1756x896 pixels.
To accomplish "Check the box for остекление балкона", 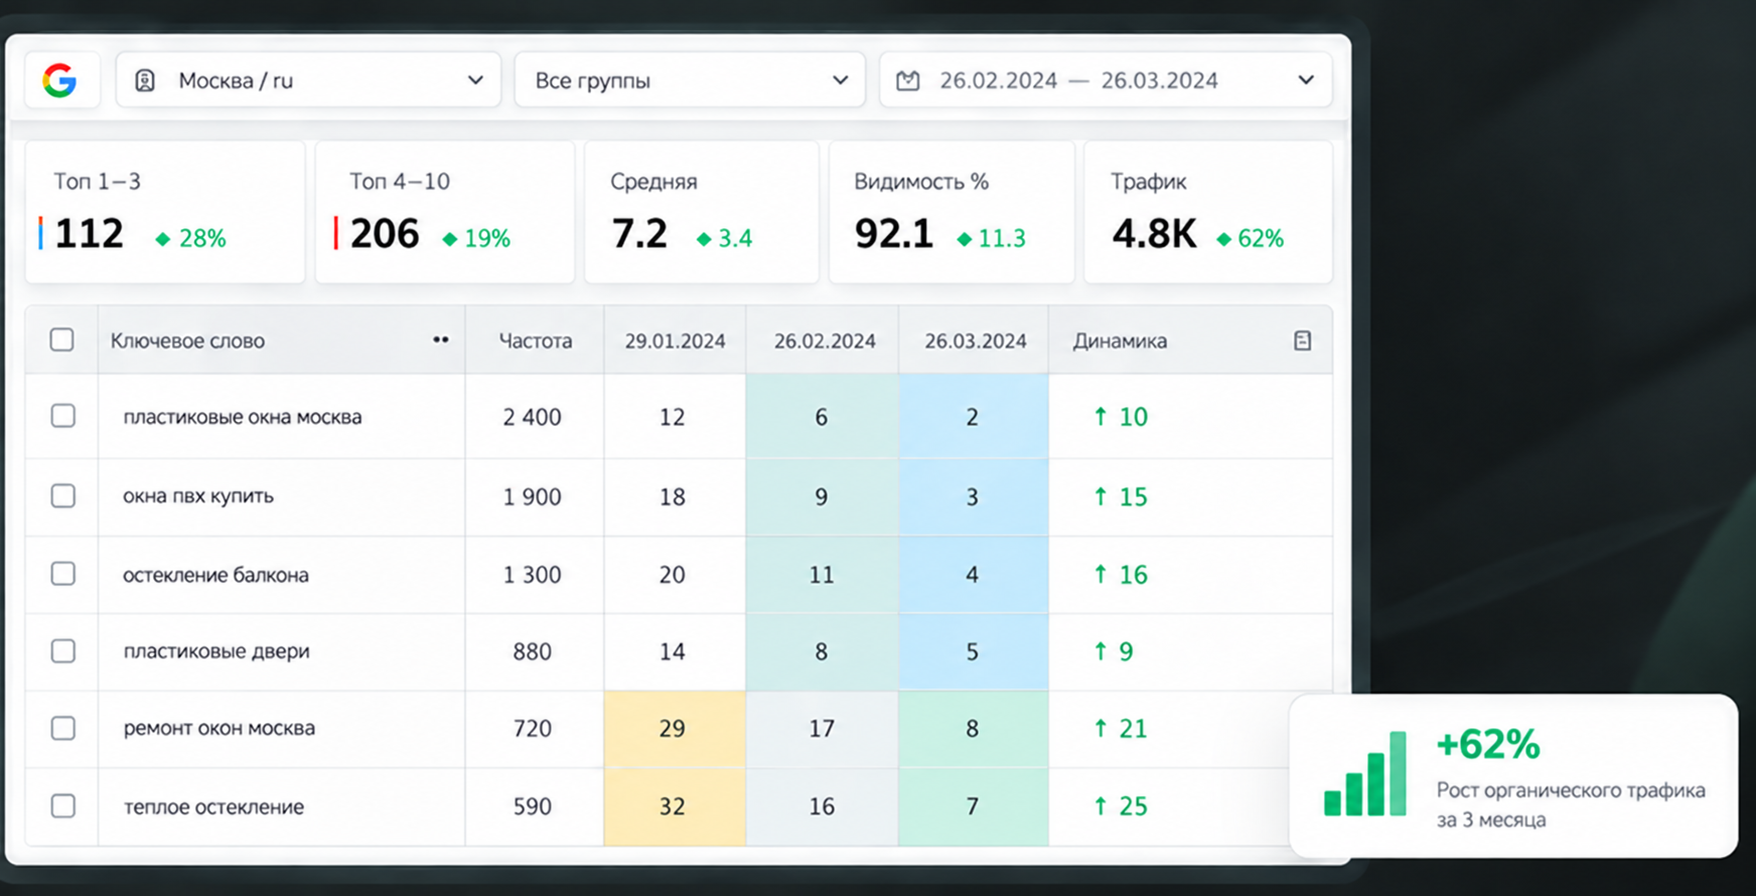I will 63,574.
